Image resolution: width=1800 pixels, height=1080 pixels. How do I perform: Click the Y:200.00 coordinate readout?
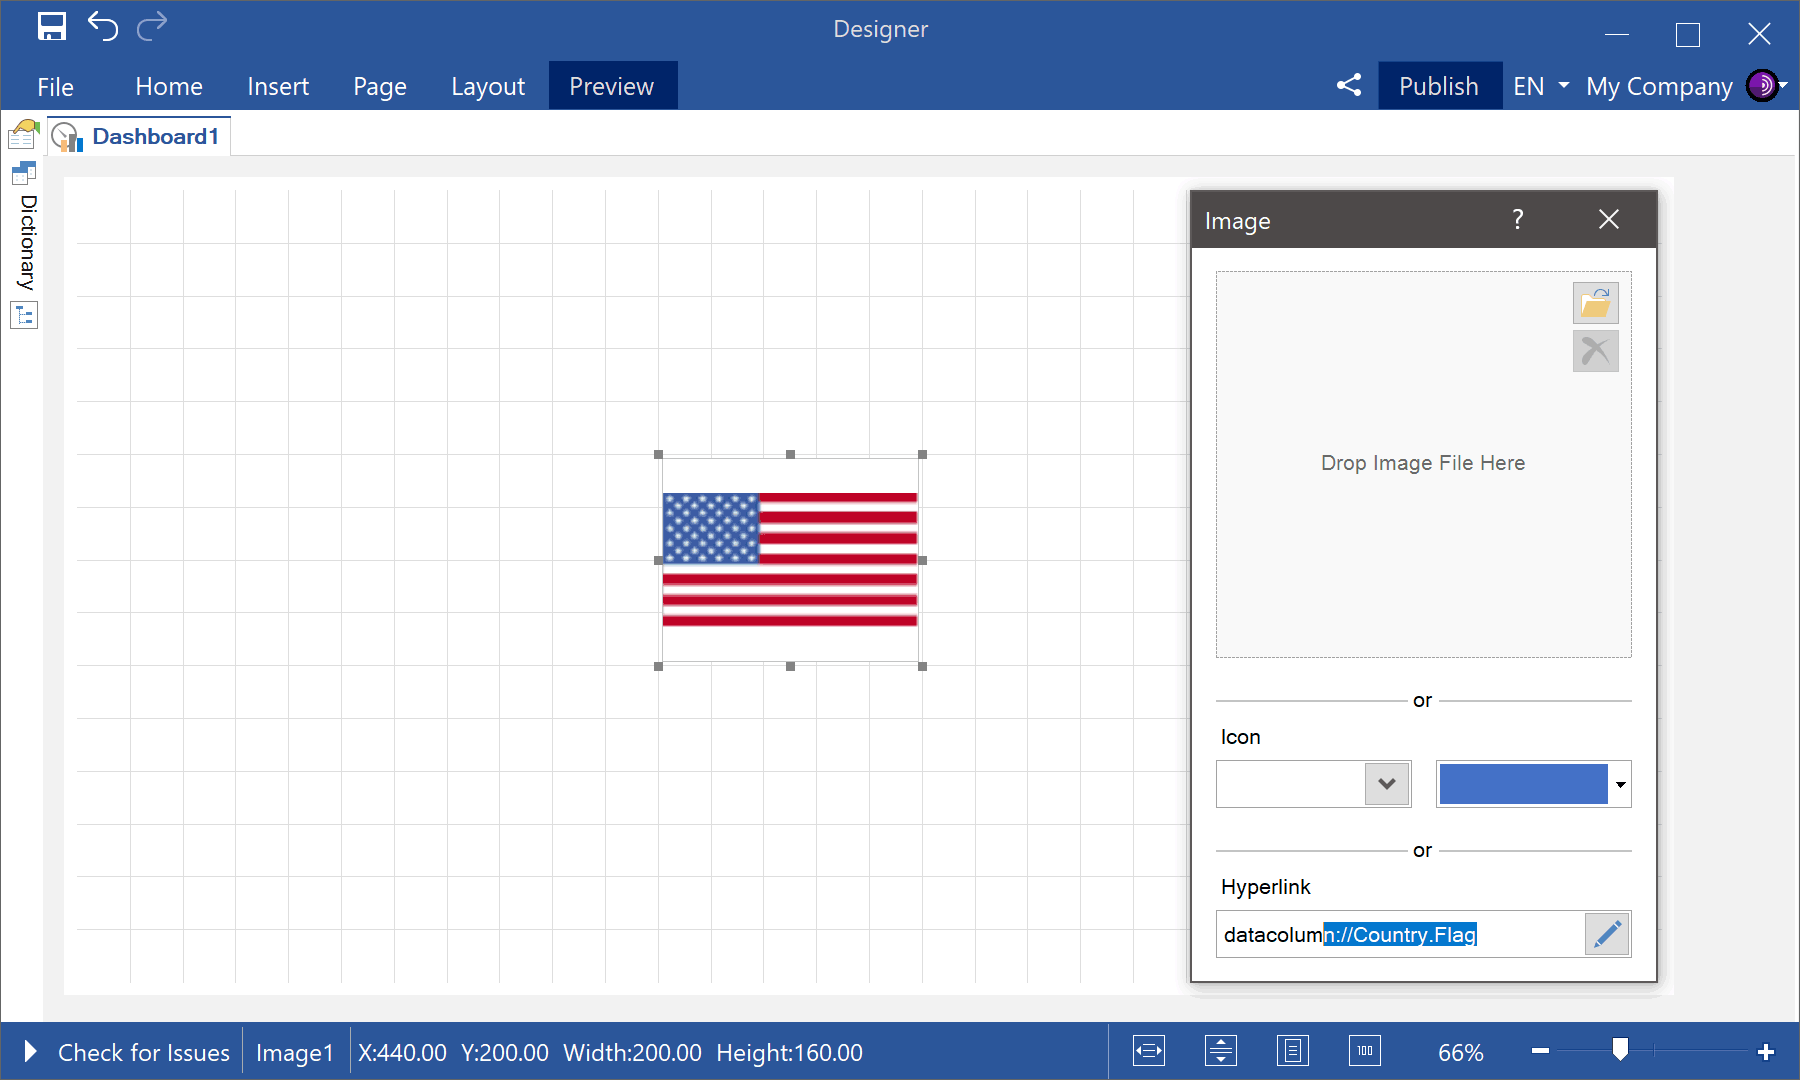click(504, 1052)
